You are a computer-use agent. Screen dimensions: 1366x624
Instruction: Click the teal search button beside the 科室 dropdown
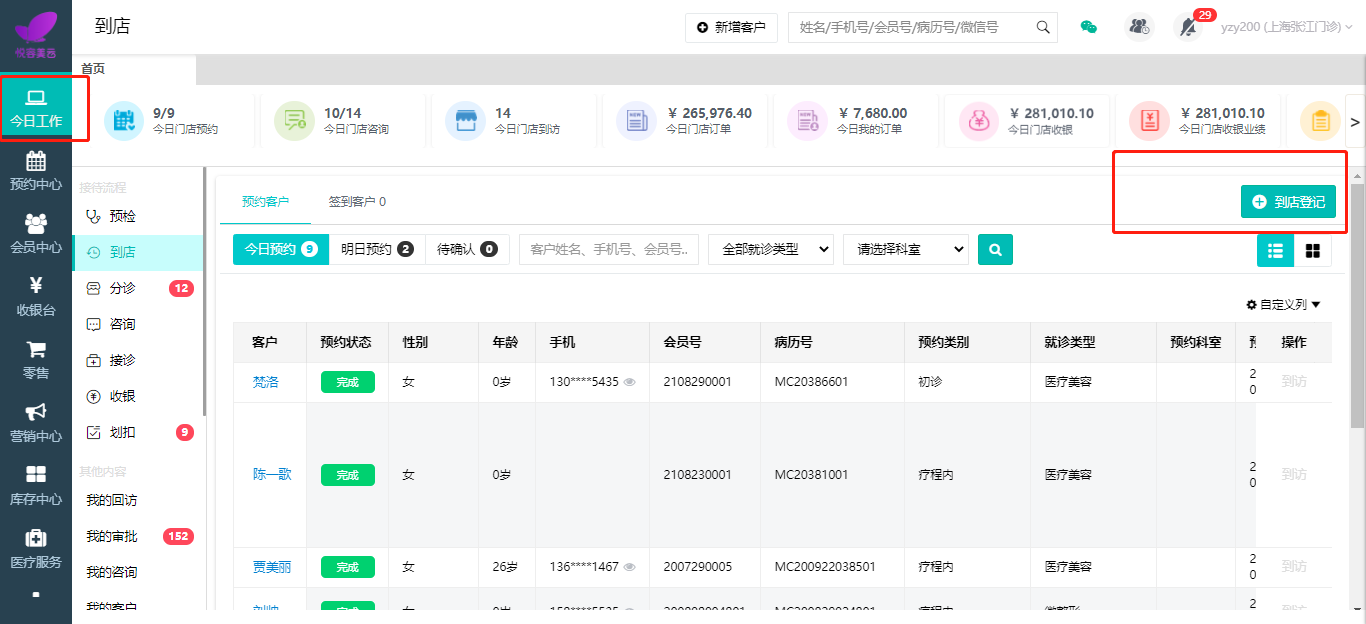(996, 249)
